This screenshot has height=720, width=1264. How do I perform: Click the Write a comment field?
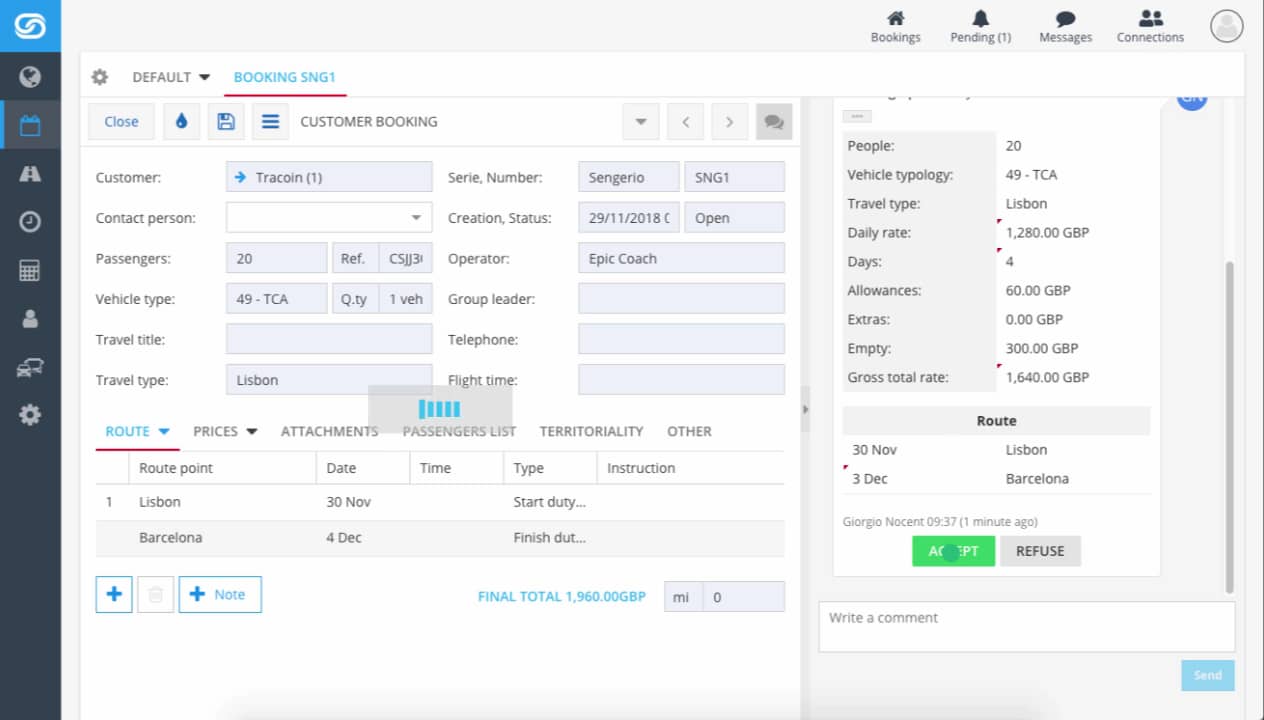(x=1026, y=626)
